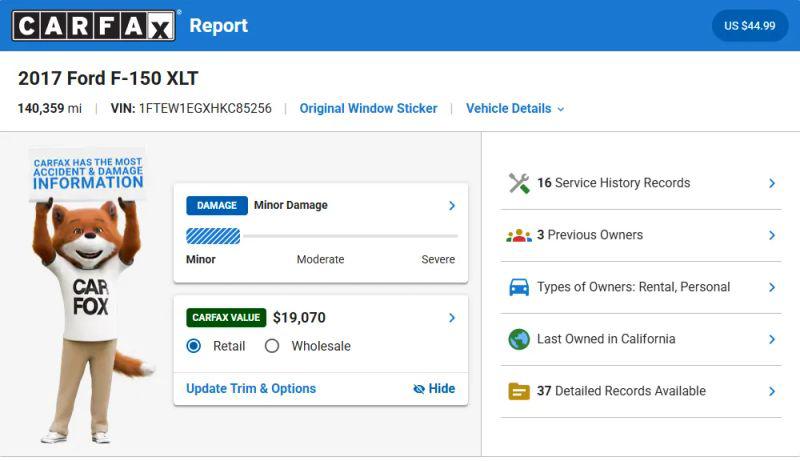Click the Report heading text

click(218, 25)
